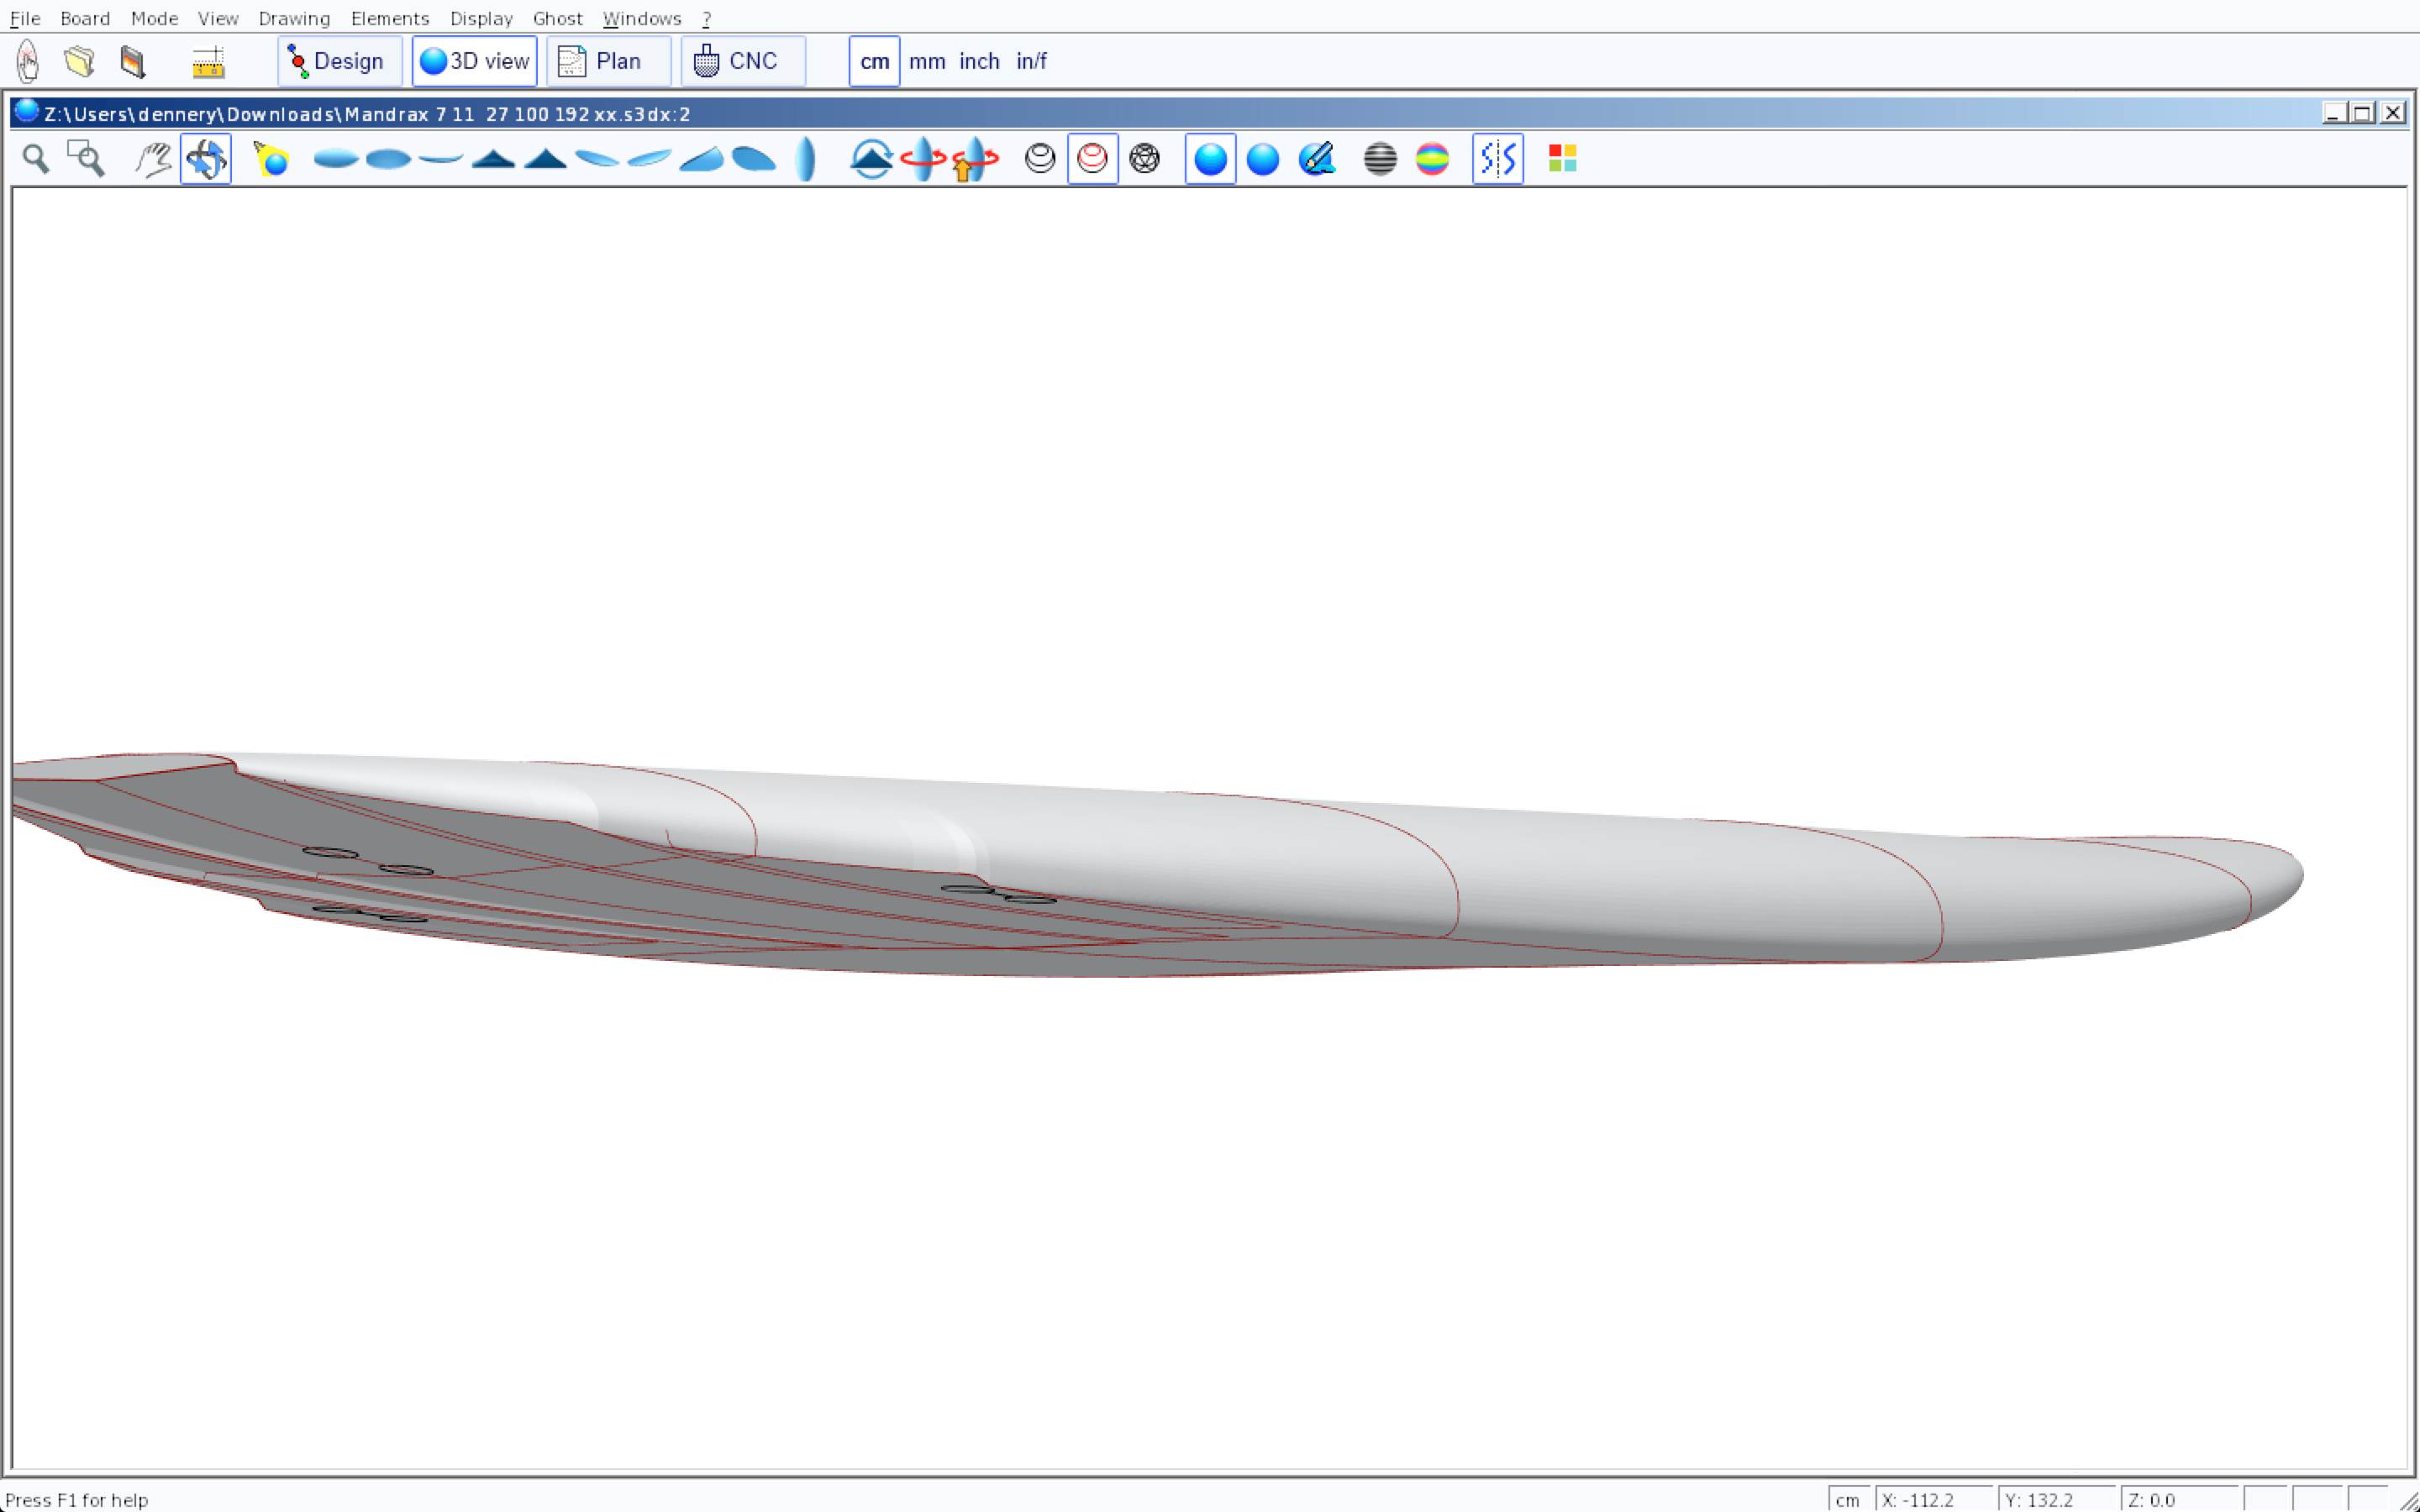Open the Elements menu
The image size is (2420, 1512).
coord(389,18)
